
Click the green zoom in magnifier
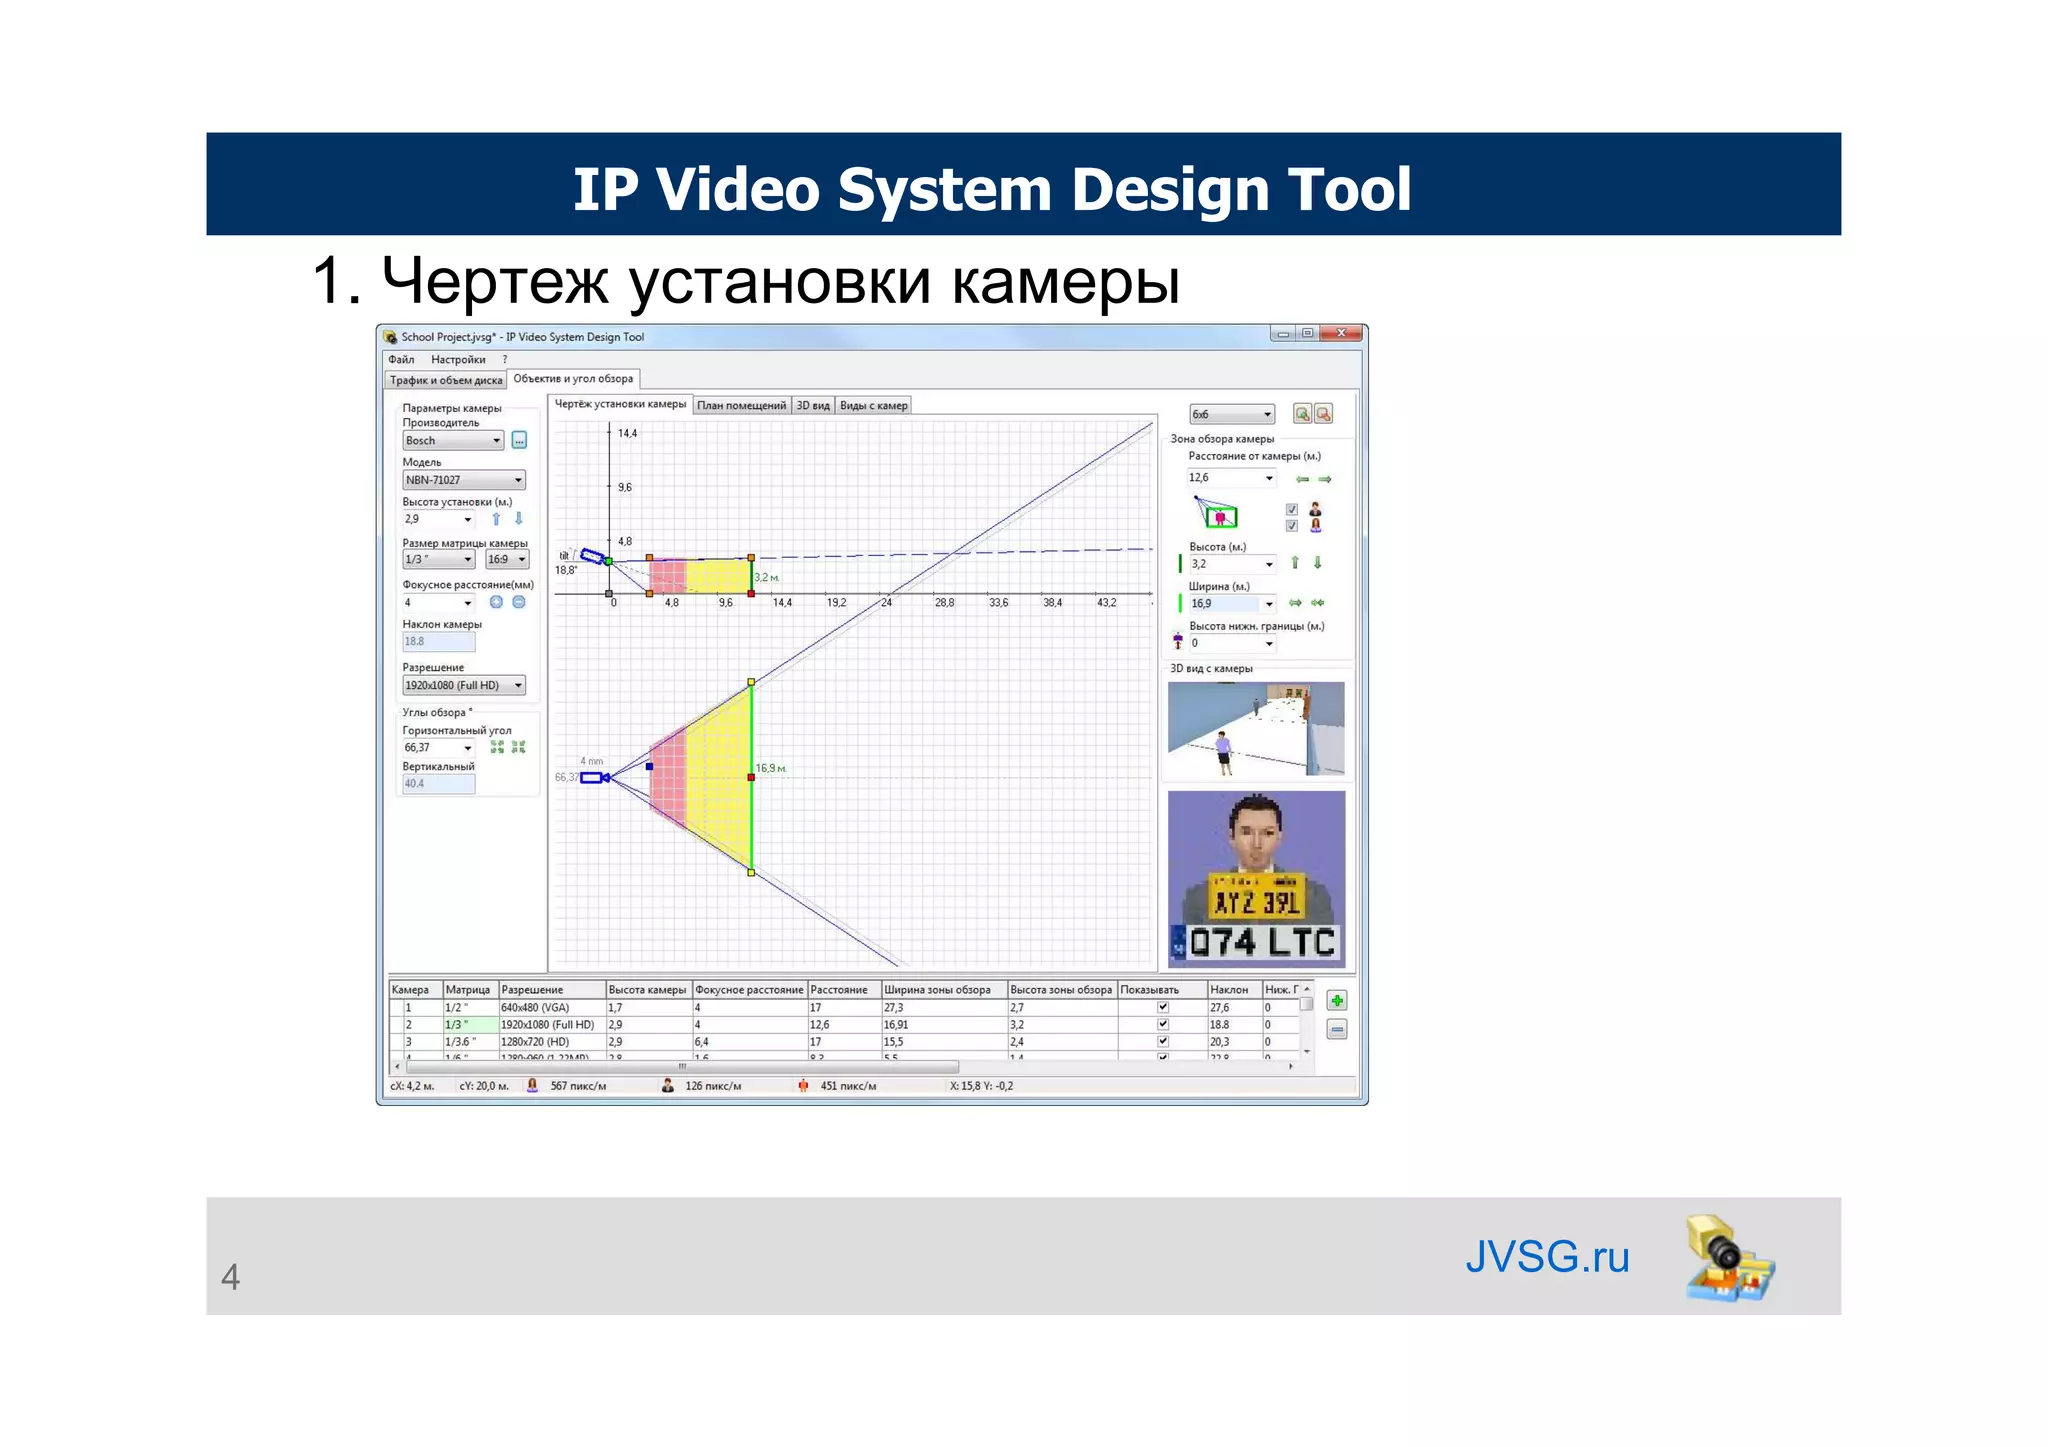(1302, 414)
